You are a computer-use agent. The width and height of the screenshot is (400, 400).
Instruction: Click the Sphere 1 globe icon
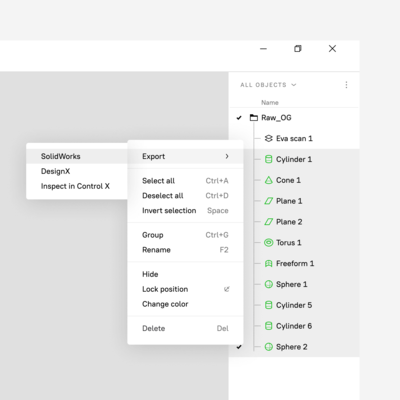pos(268,284)
